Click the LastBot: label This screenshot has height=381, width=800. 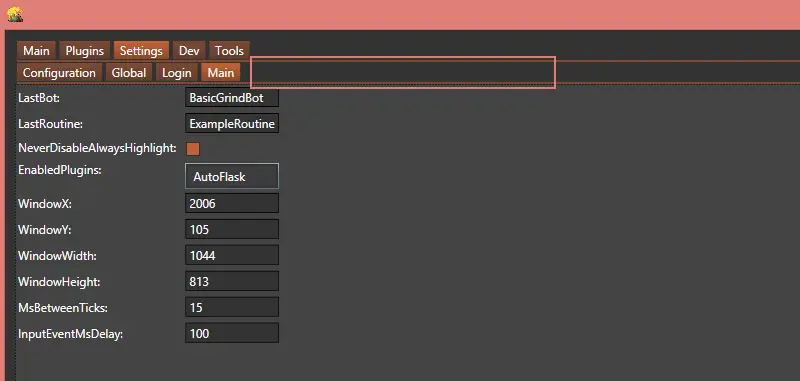pos(39,98)
